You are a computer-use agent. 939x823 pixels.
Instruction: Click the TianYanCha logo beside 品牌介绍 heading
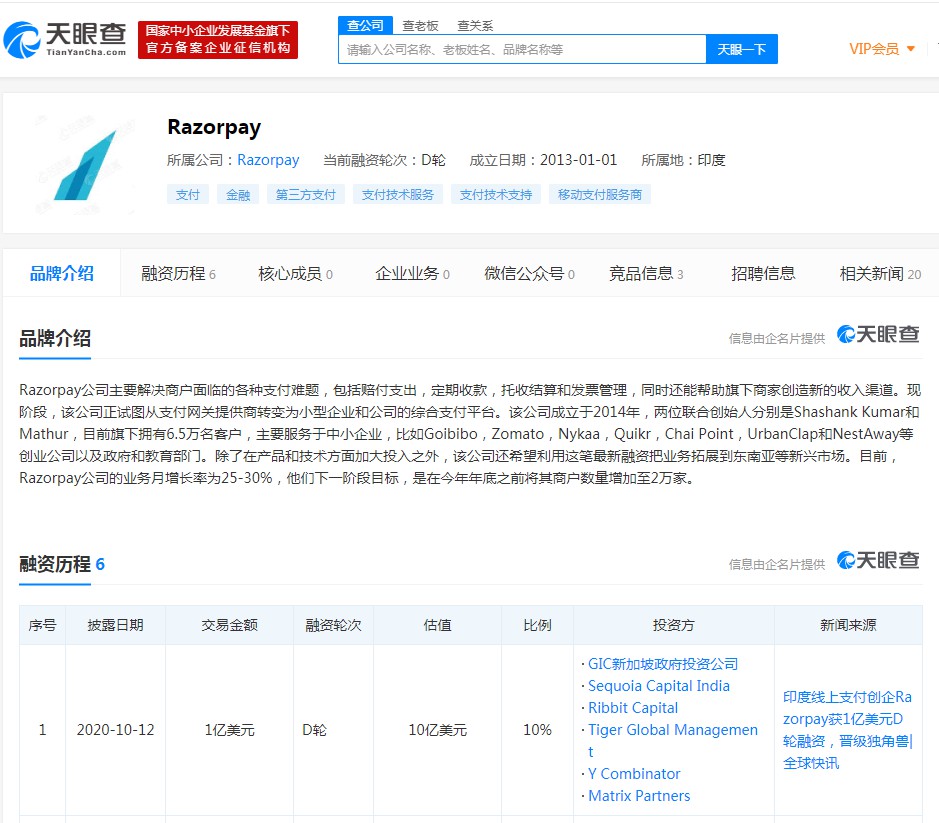pyautogui.click(x=878, y=335)
